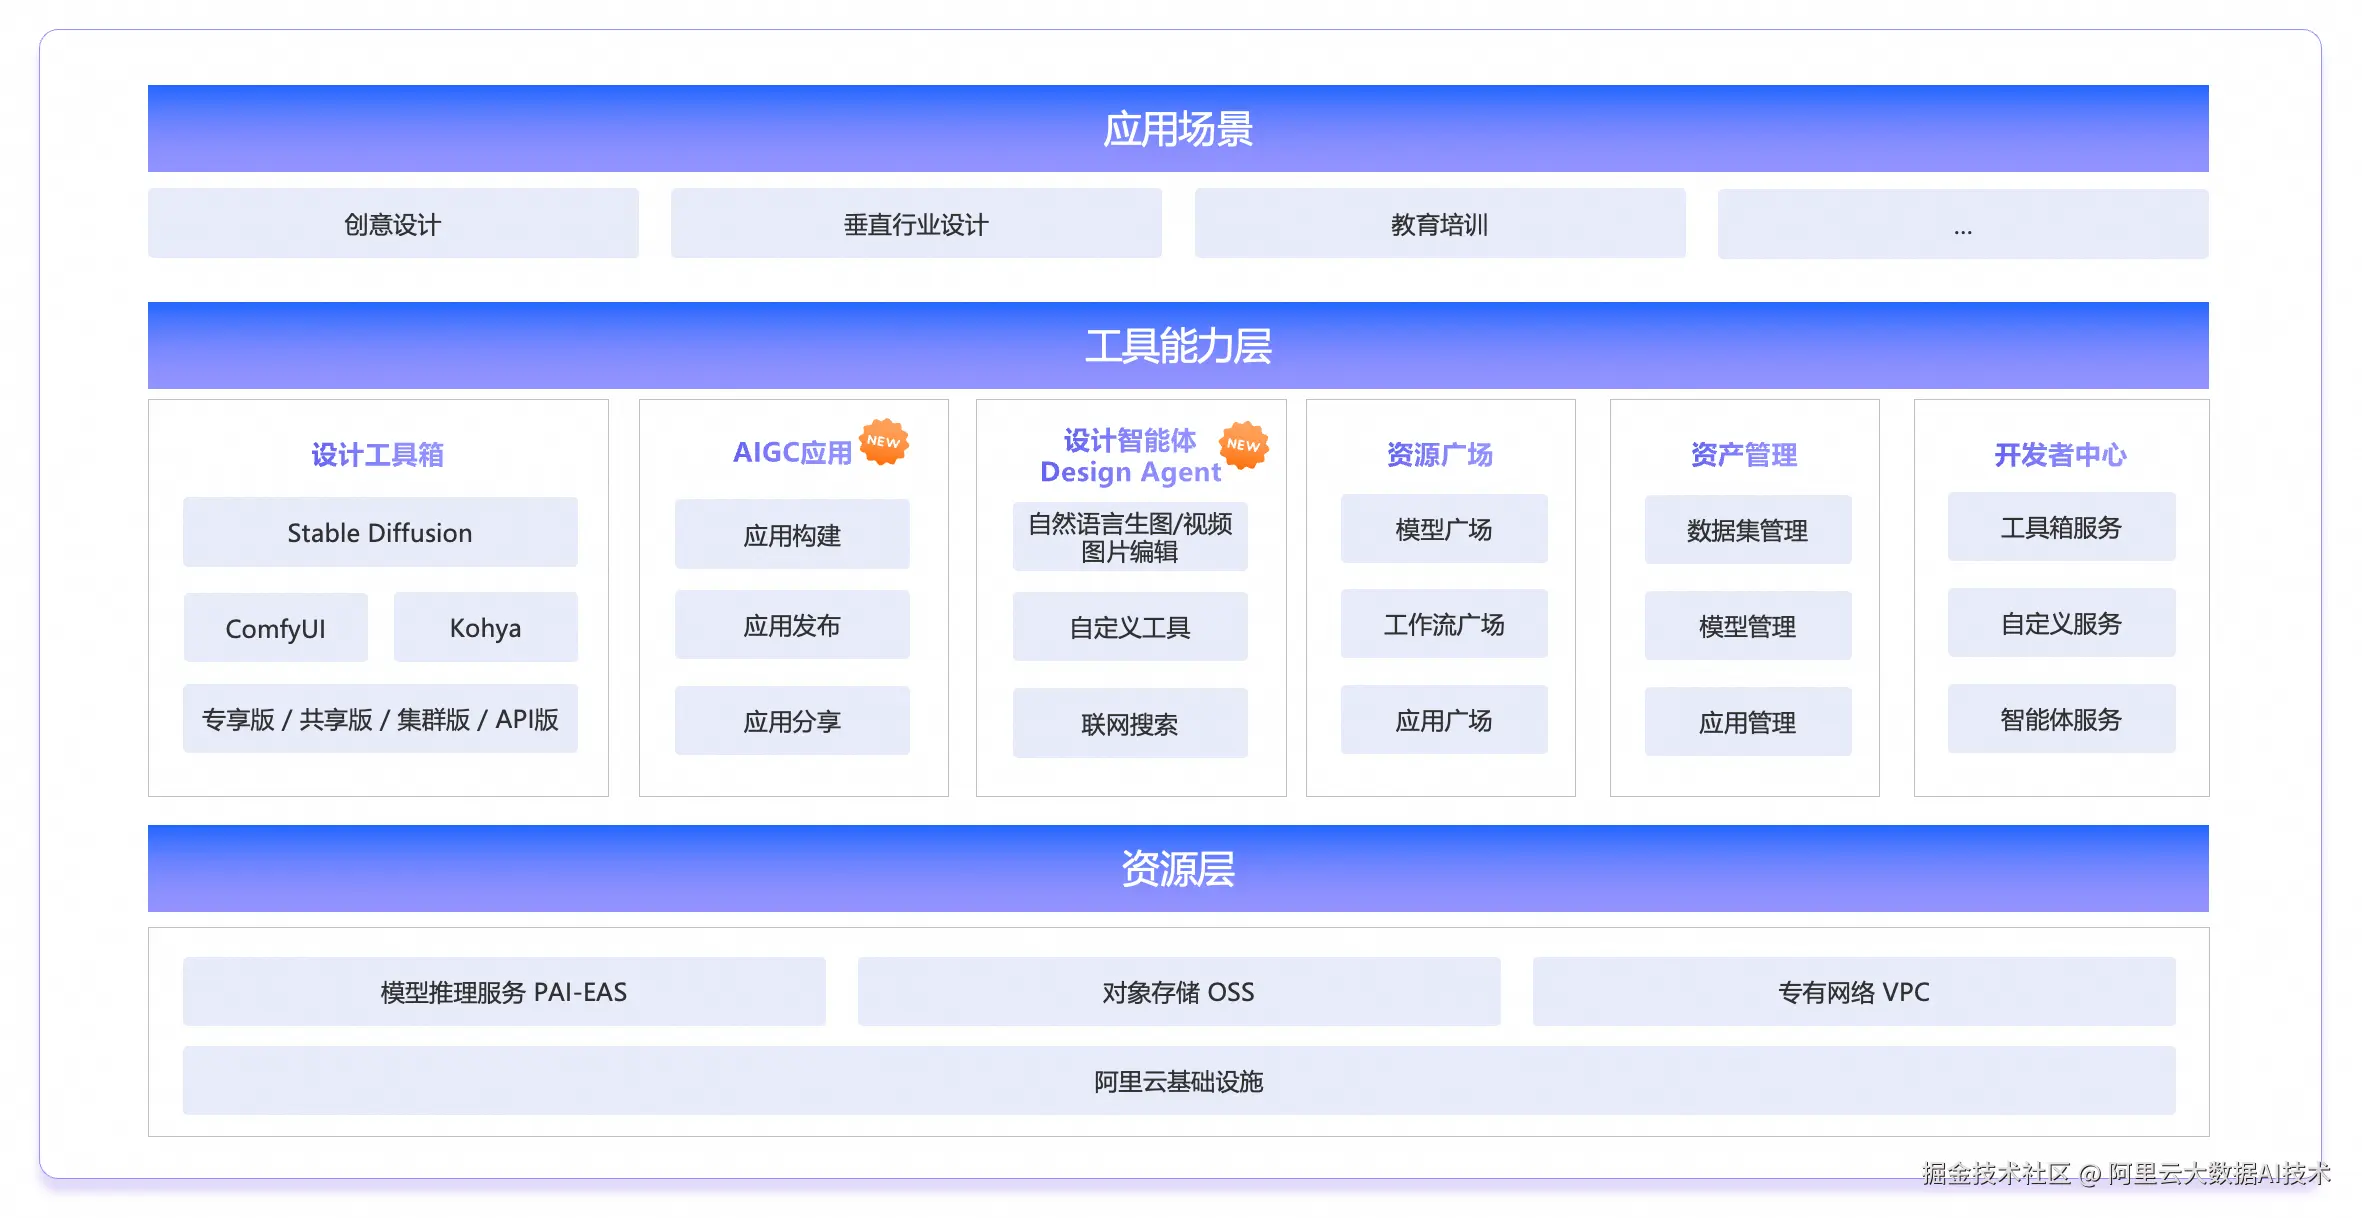
Task: Click the 阿里云基础设施 bar
Action: coord(1178,1081)
